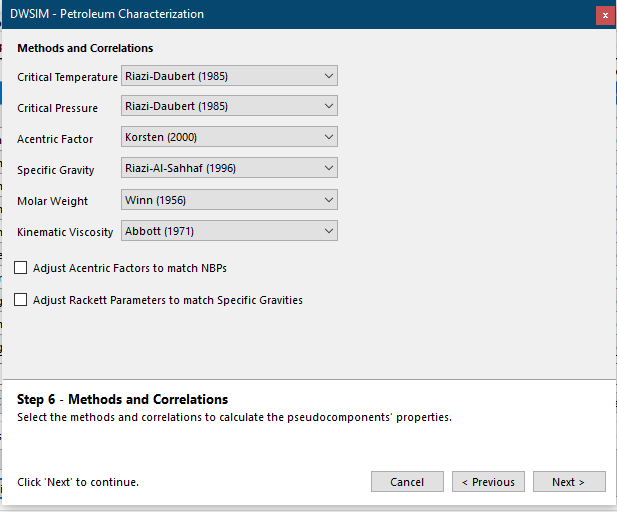Viewport: 617px width, 512px height.
Task: Click the Cancel button
Action: tap(407, 482)
